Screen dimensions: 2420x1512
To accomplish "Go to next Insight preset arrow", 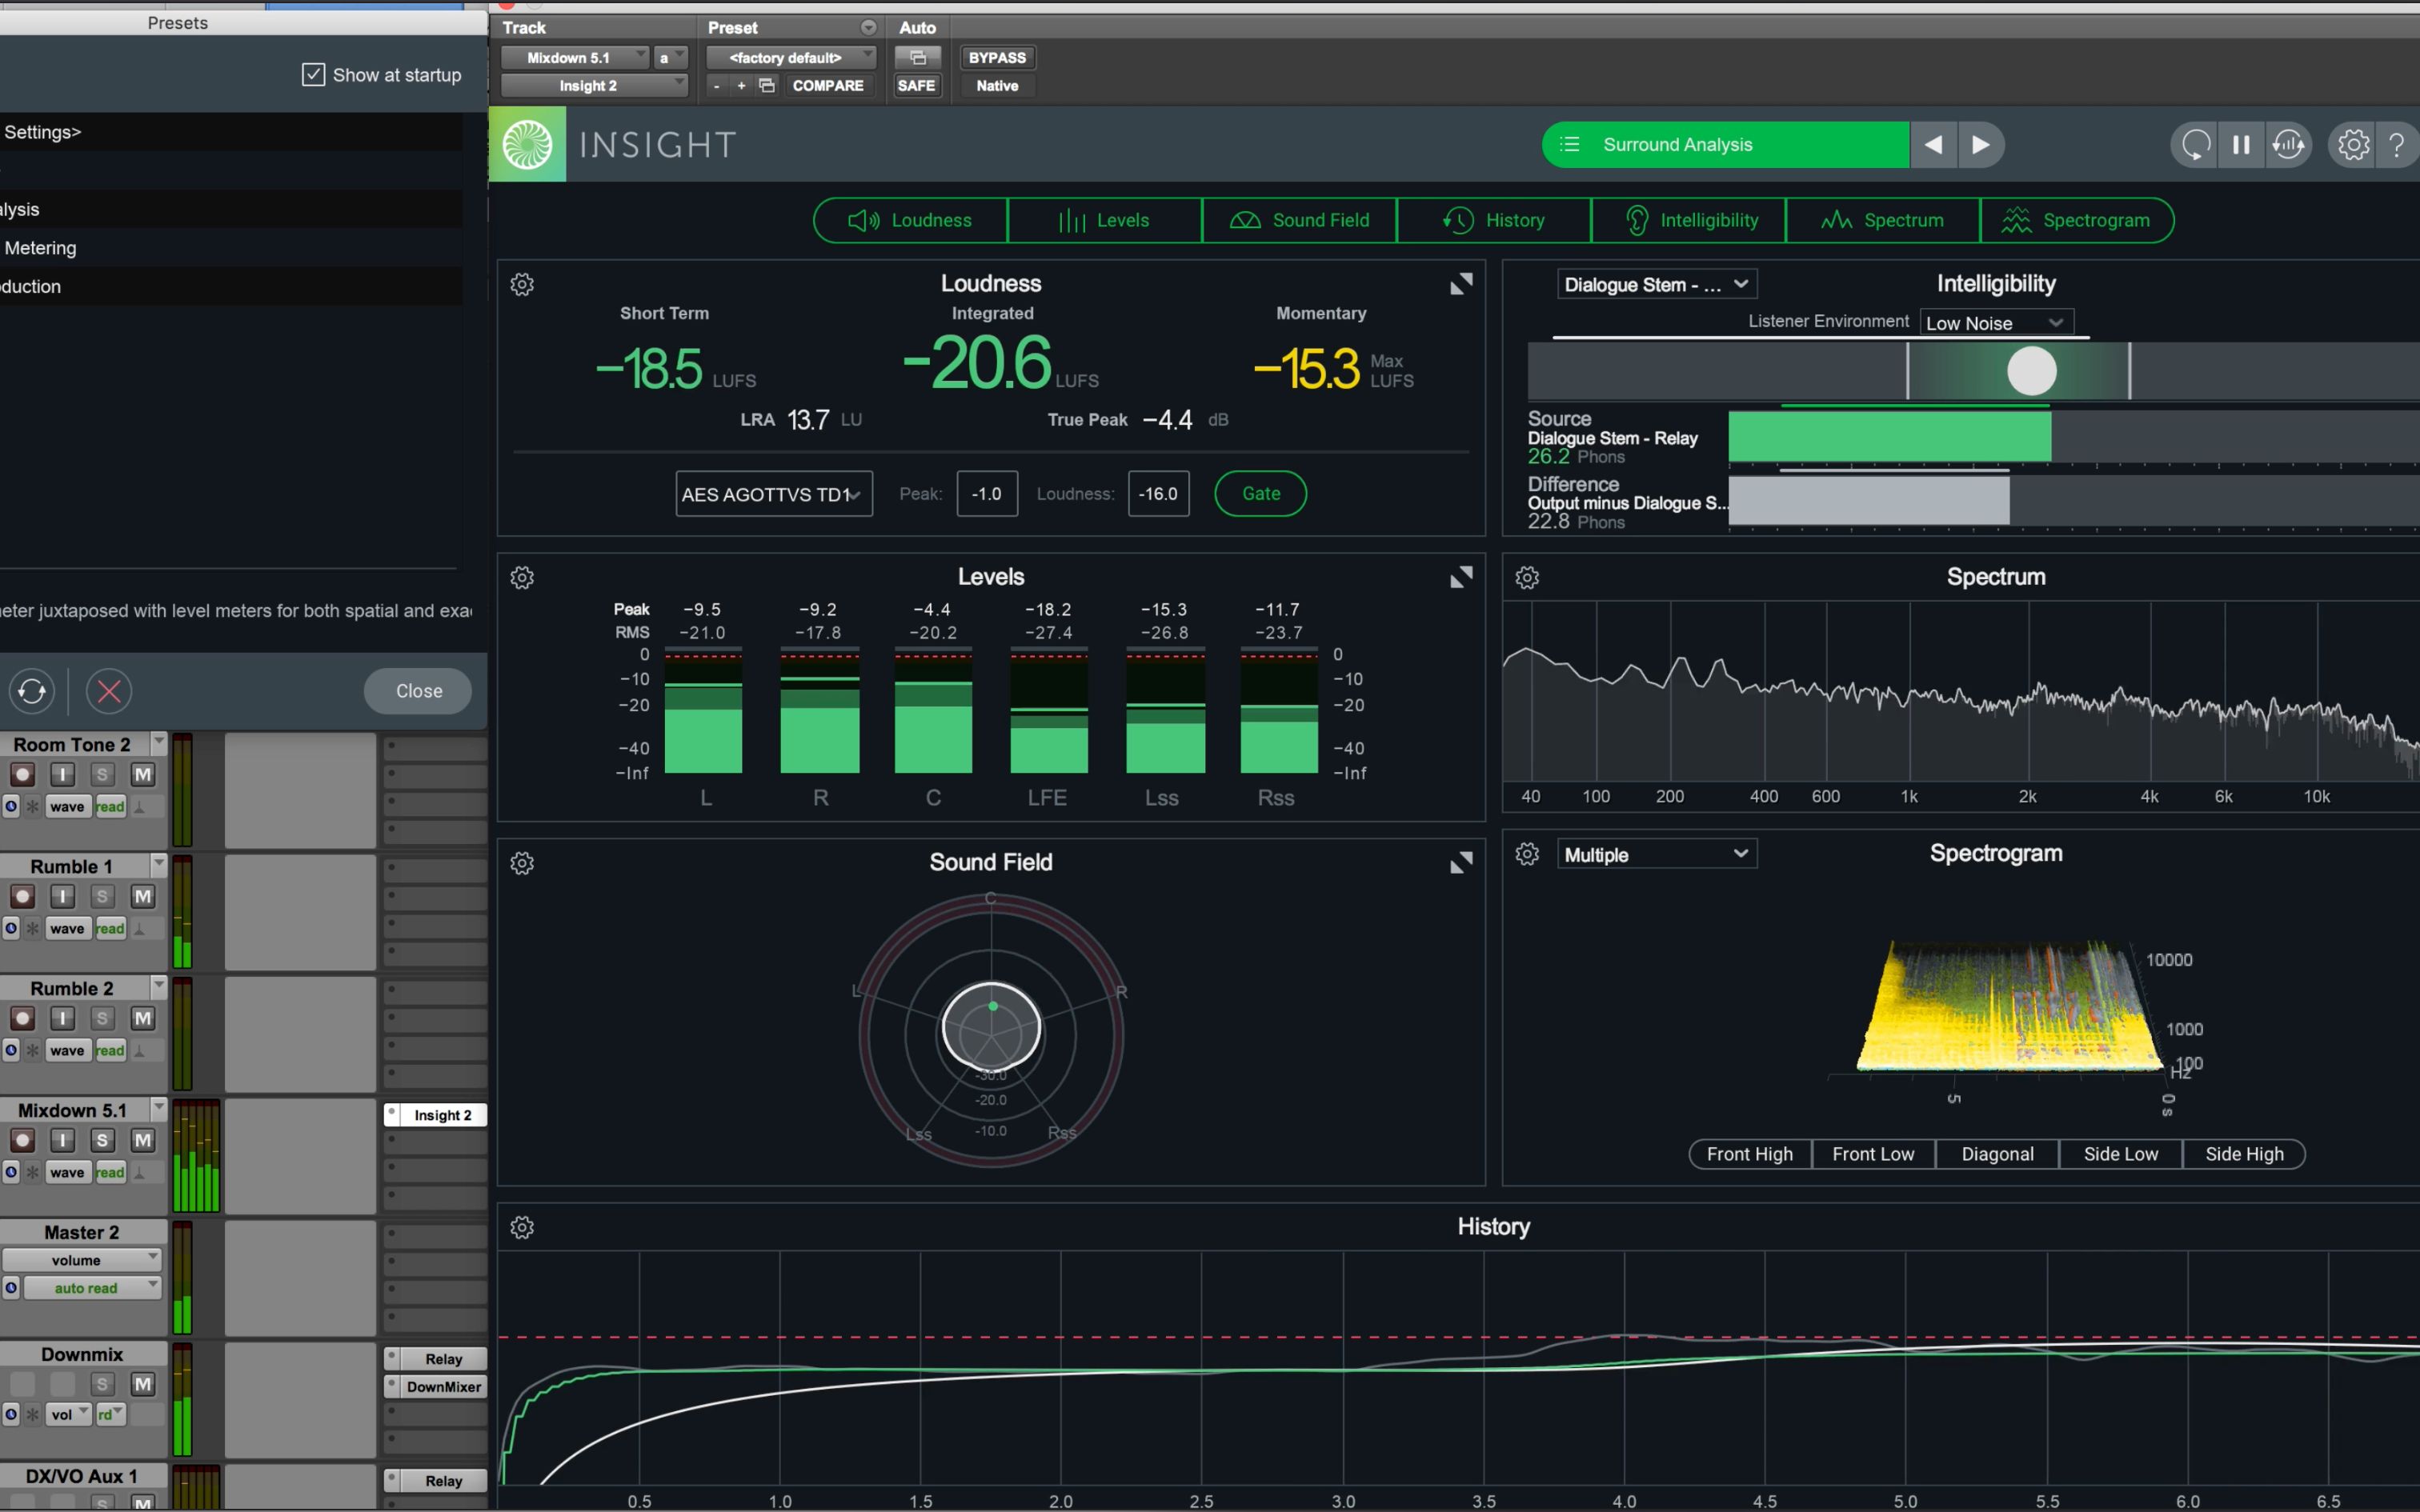I will point(1981,145).
